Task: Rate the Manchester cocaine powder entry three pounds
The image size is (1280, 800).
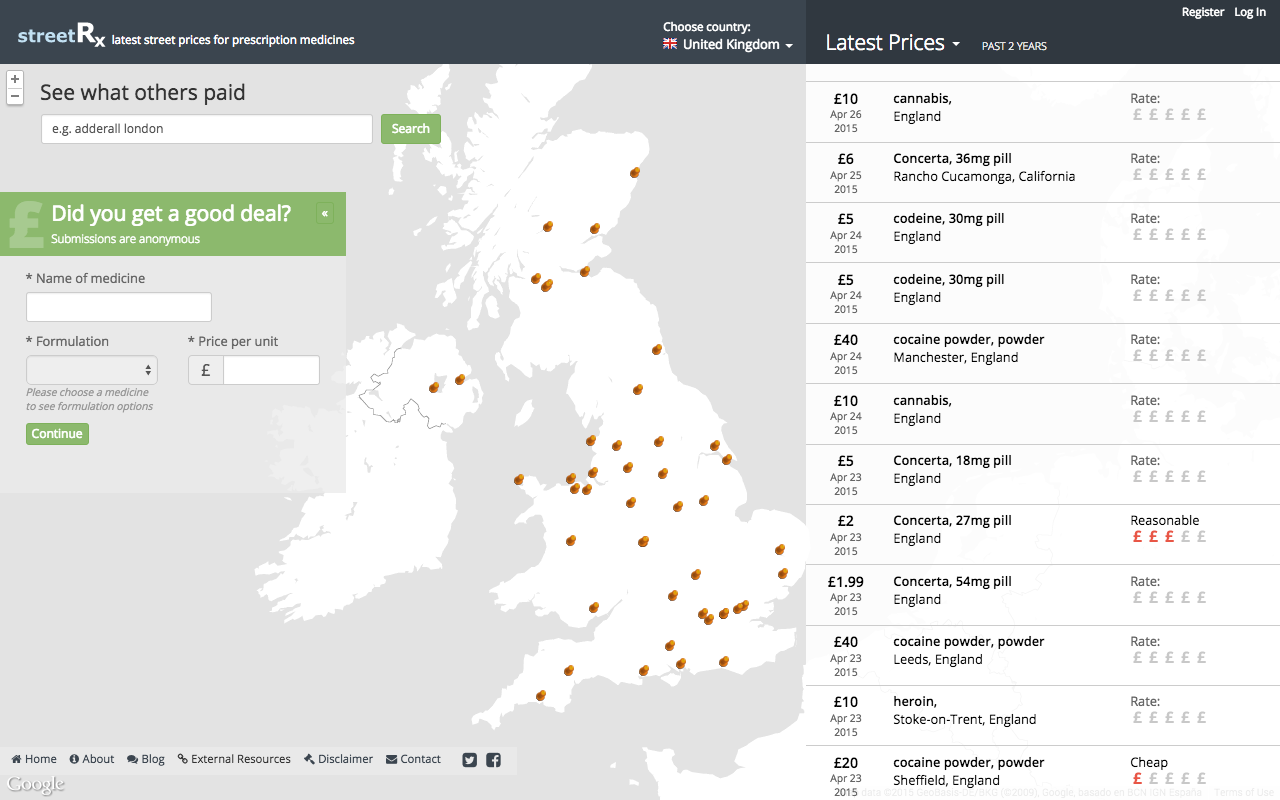Action: [1169, 356]
